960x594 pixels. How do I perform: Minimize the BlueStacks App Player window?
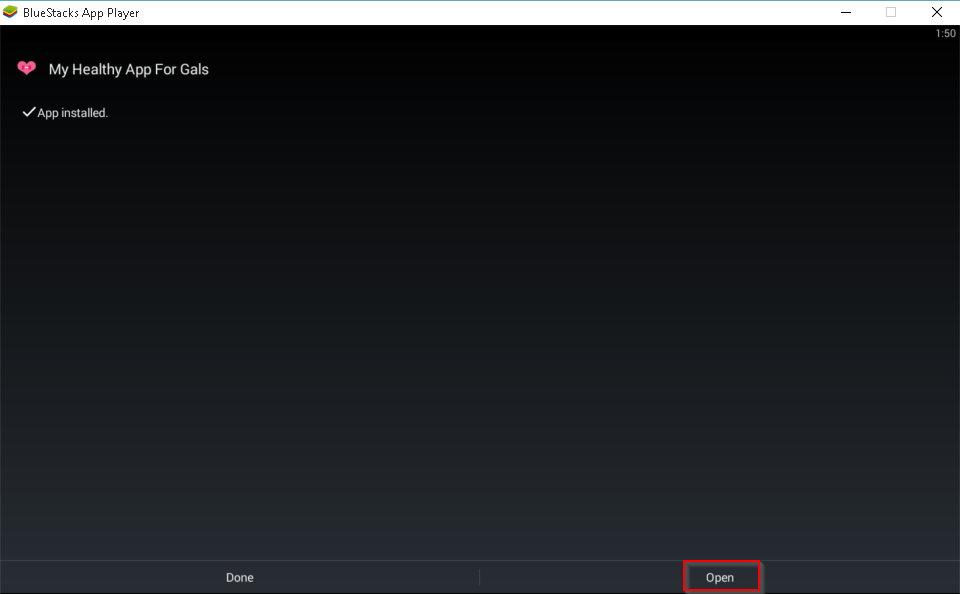(846, 12)
